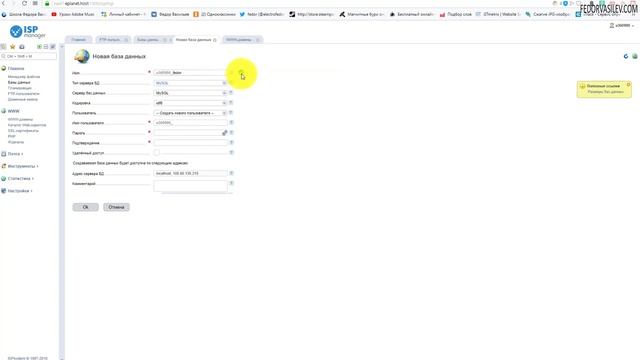Click help icon next to Имя пользователя field
The height and width of the screenshot is (360, 640).
231,122
